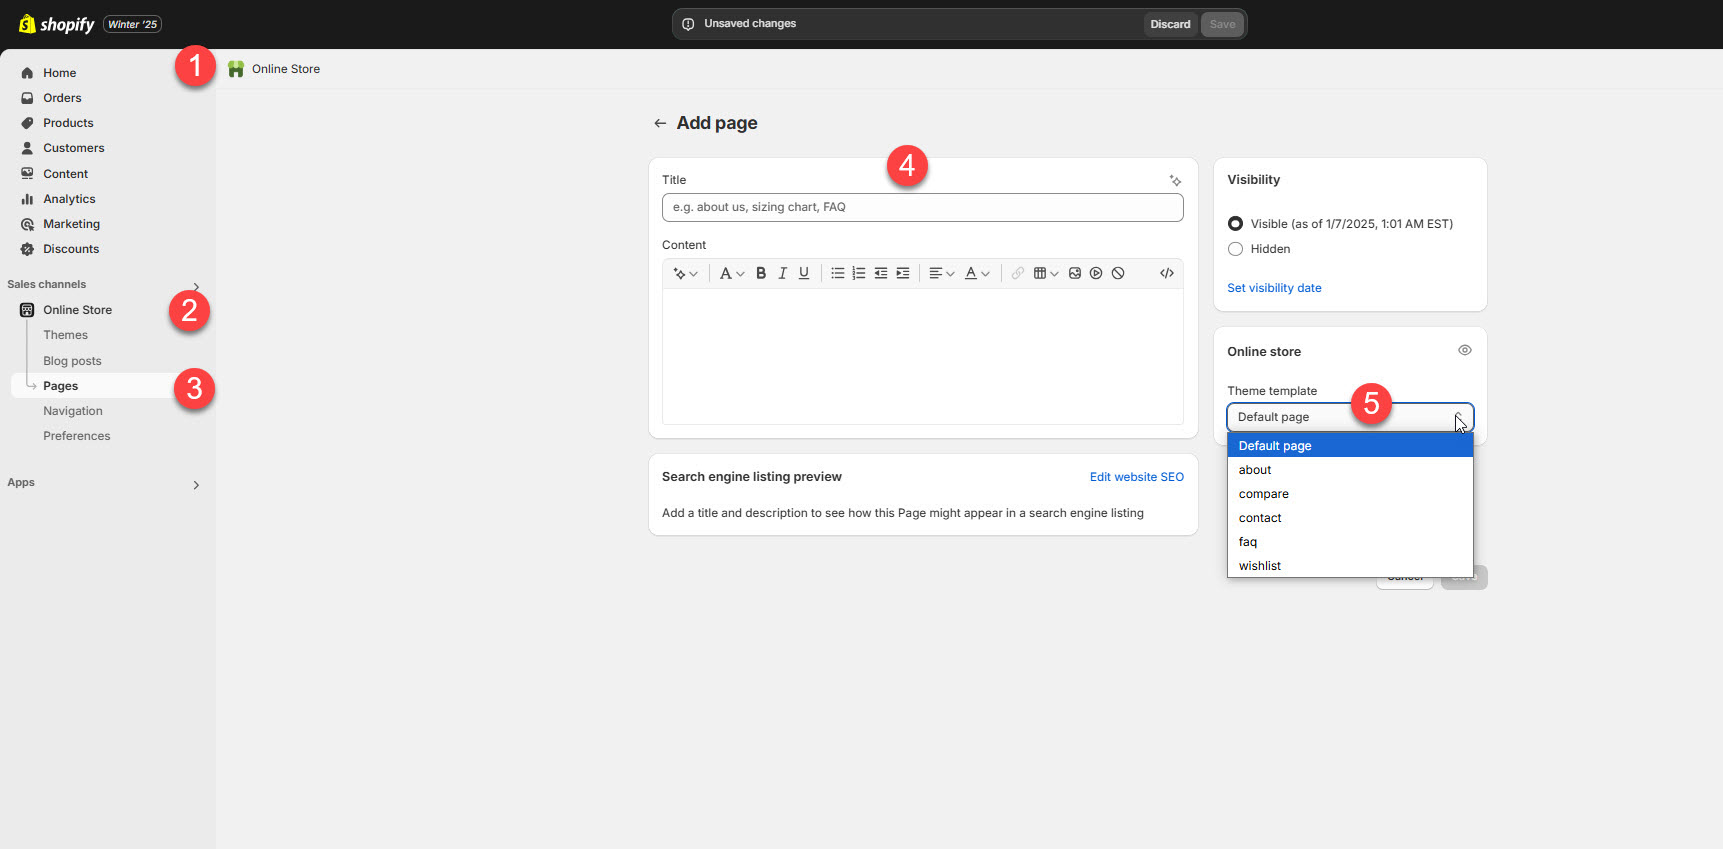
Task: Click inside the page Title field
Action: click(922, 207)
